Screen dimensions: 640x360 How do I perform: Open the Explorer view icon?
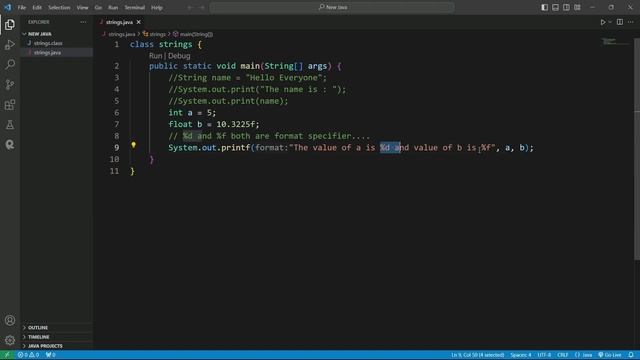10,25
